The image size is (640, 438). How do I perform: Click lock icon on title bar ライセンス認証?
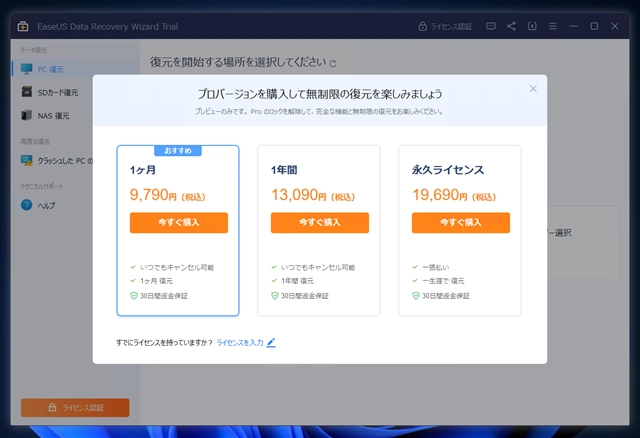[422, 26]
